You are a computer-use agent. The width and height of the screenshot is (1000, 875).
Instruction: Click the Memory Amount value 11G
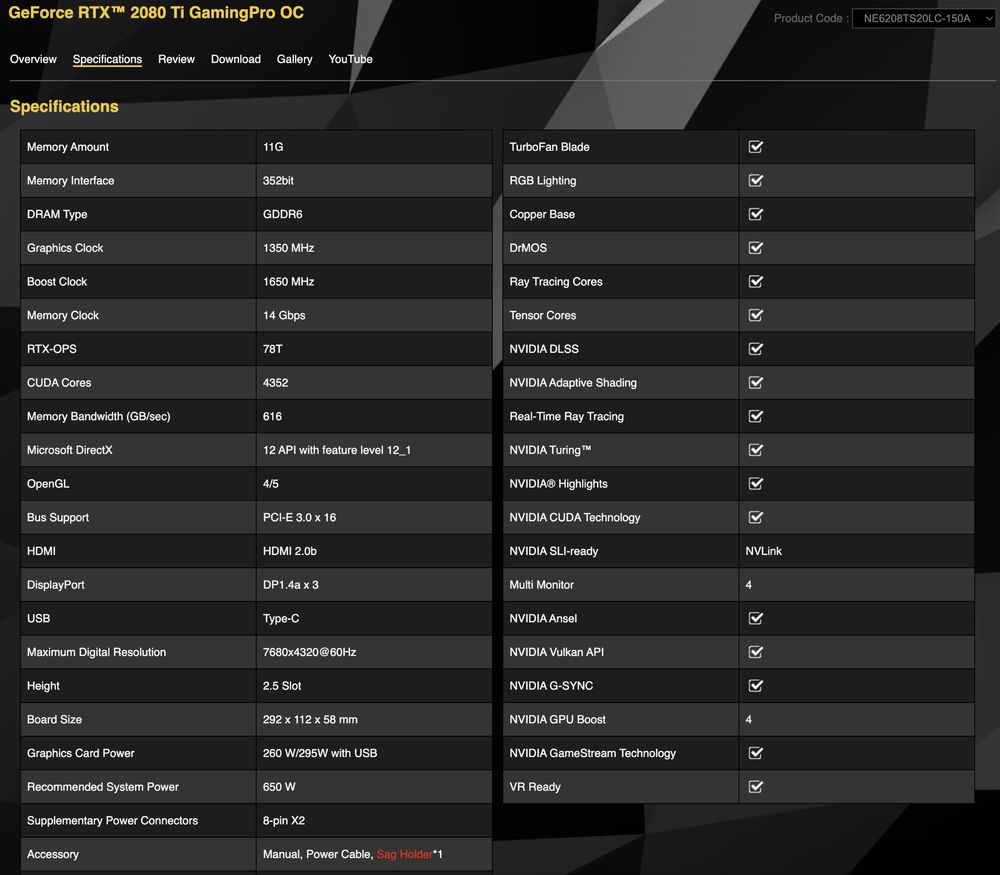pos(273,147)
